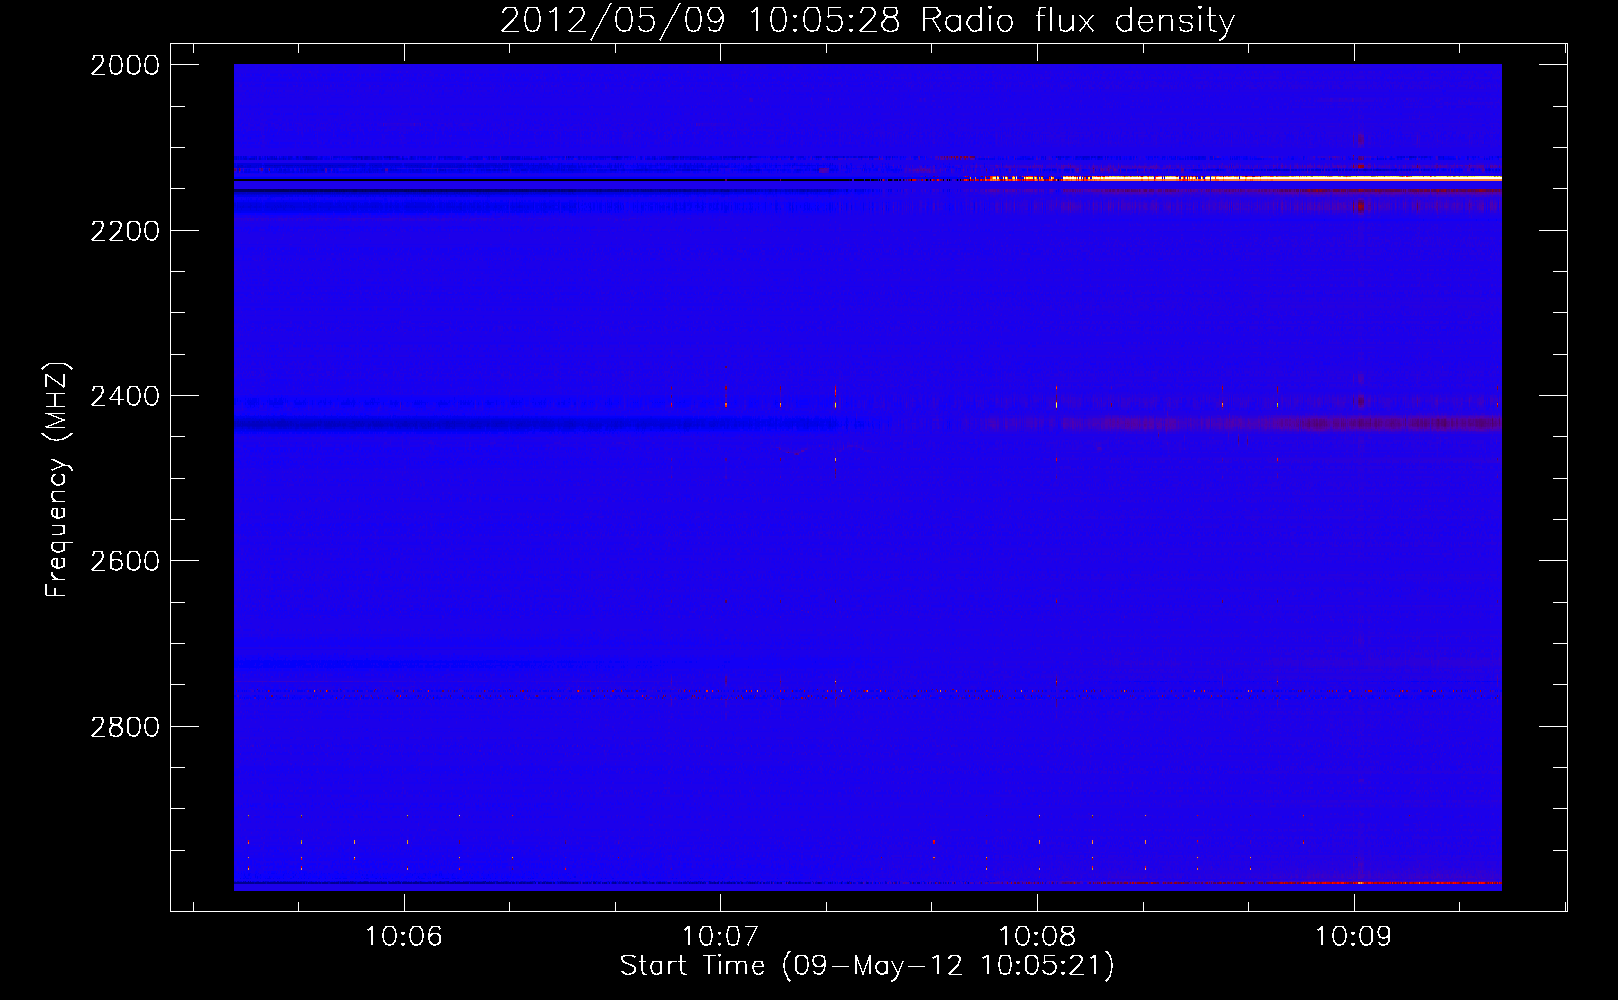Click the 10:07 time axis label
The image size is (1618, 1000).
point(720,936)
